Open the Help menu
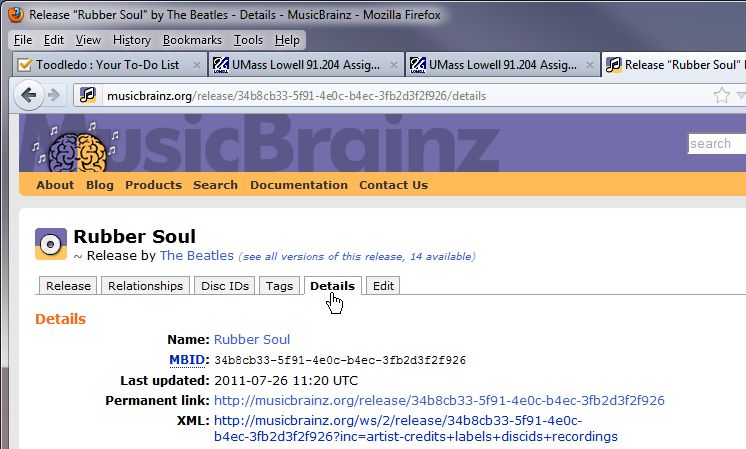 [287, 40]
